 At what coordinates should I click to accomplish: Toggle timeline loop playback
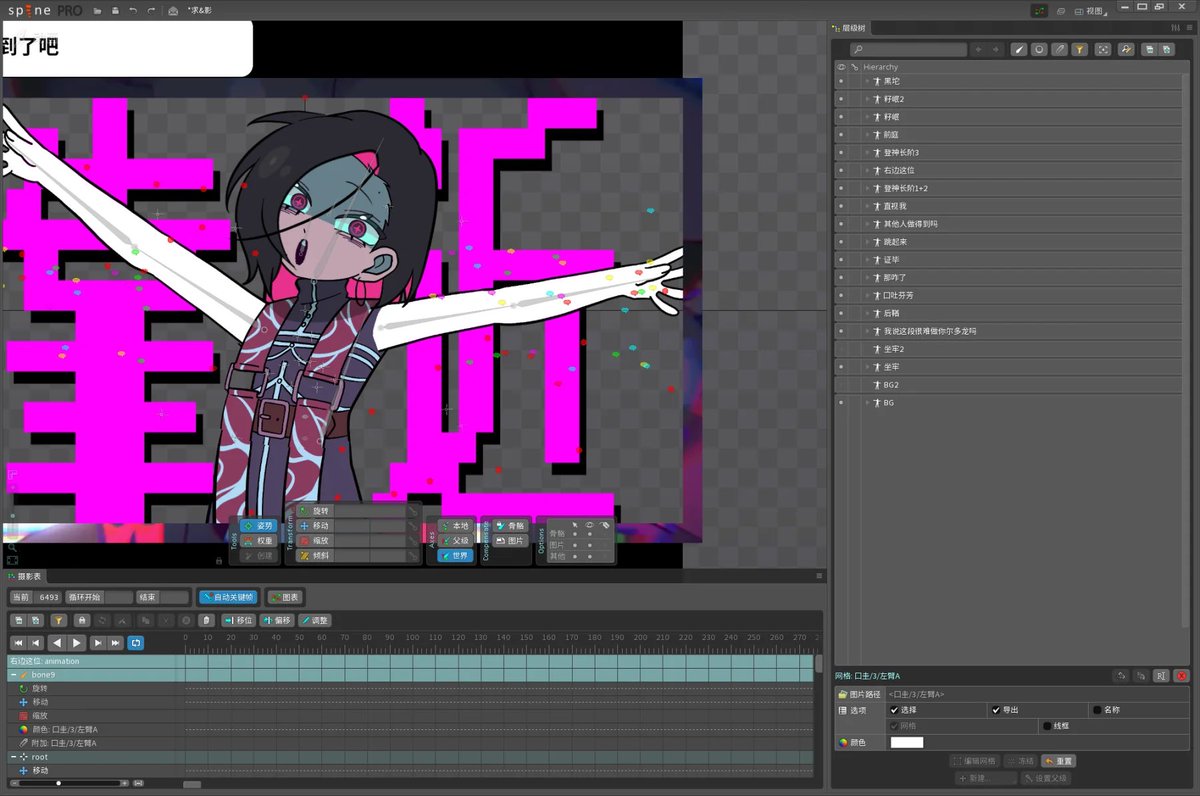tap(136, 643)
